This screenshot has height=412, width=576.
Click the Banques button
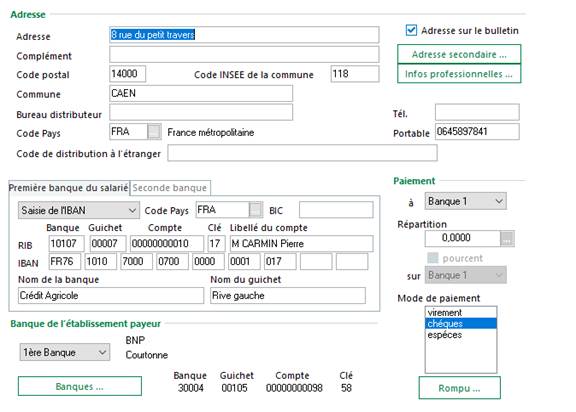(x=80, y=386)
